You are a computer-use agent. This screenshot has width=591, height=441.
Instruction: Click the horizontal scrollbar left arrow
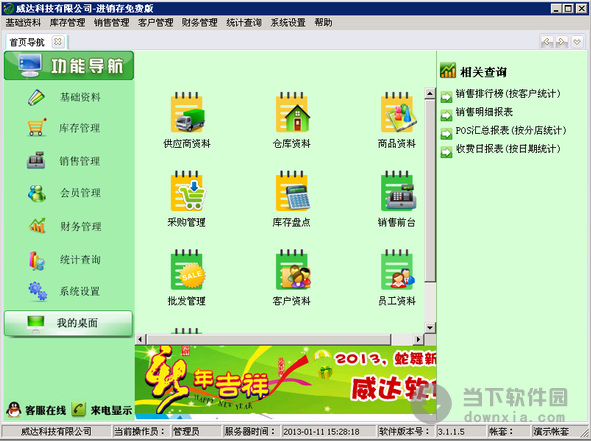point(140,339)
